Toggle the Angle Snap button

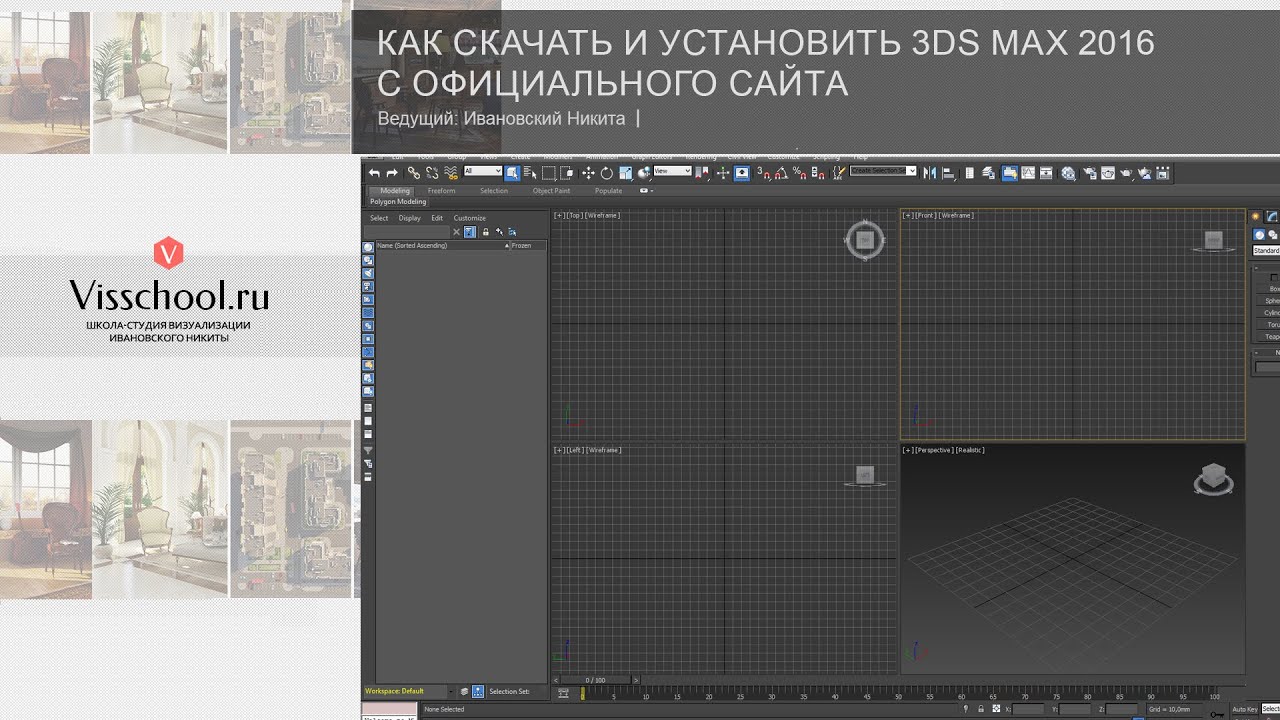pyautogui.click(x=779, y=173)
